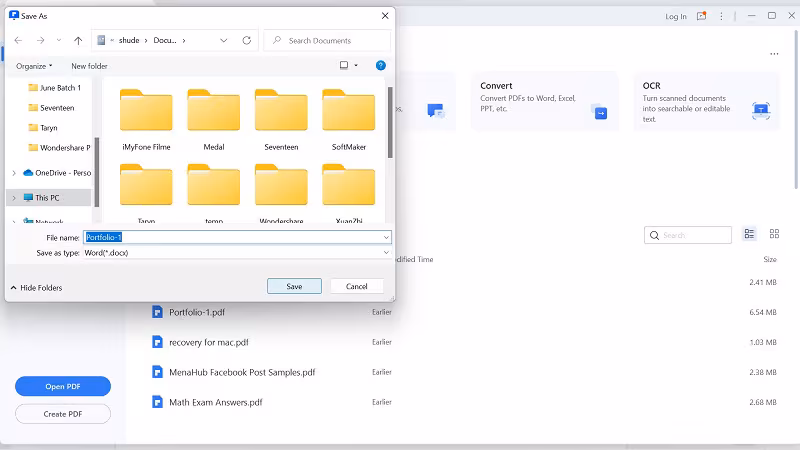Open the iMyFone Filme folder
This screenshot has width=800, height=450.
146,120
